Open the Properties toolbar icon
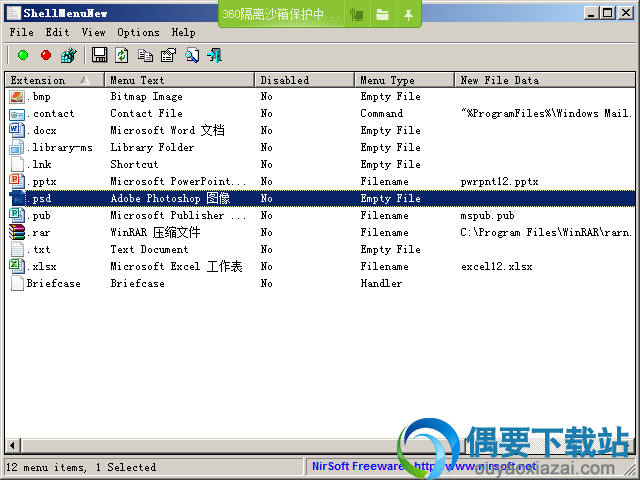 168,55
